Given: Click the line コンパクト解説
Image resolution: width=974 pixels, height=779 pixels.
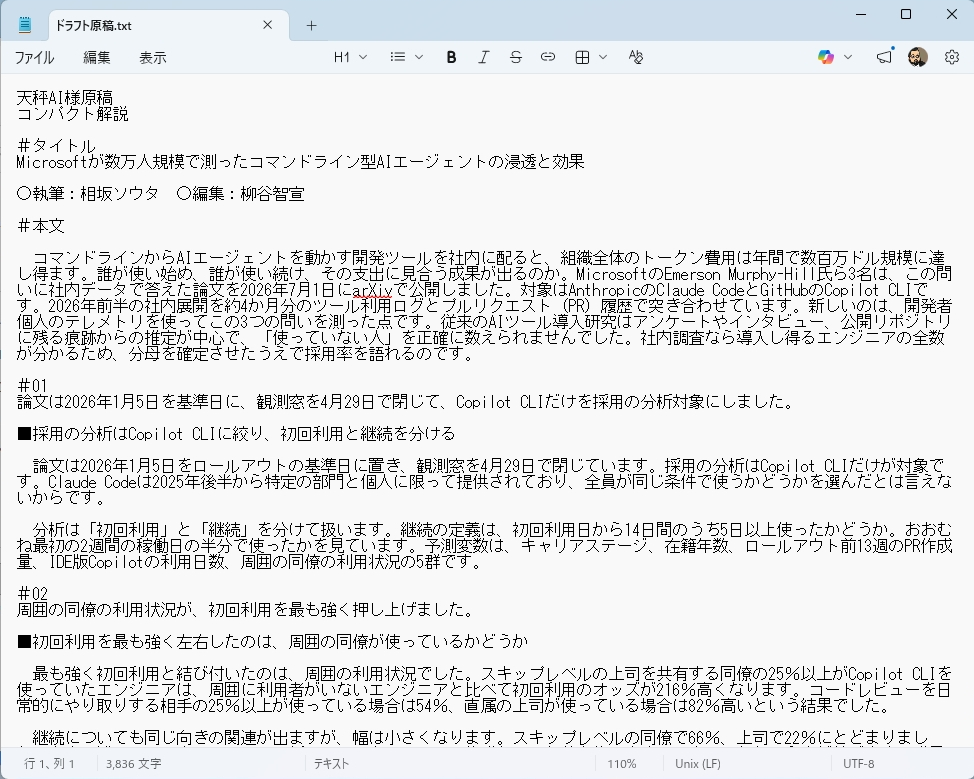Looking at the screenshot, I should [x=73, y=114].
